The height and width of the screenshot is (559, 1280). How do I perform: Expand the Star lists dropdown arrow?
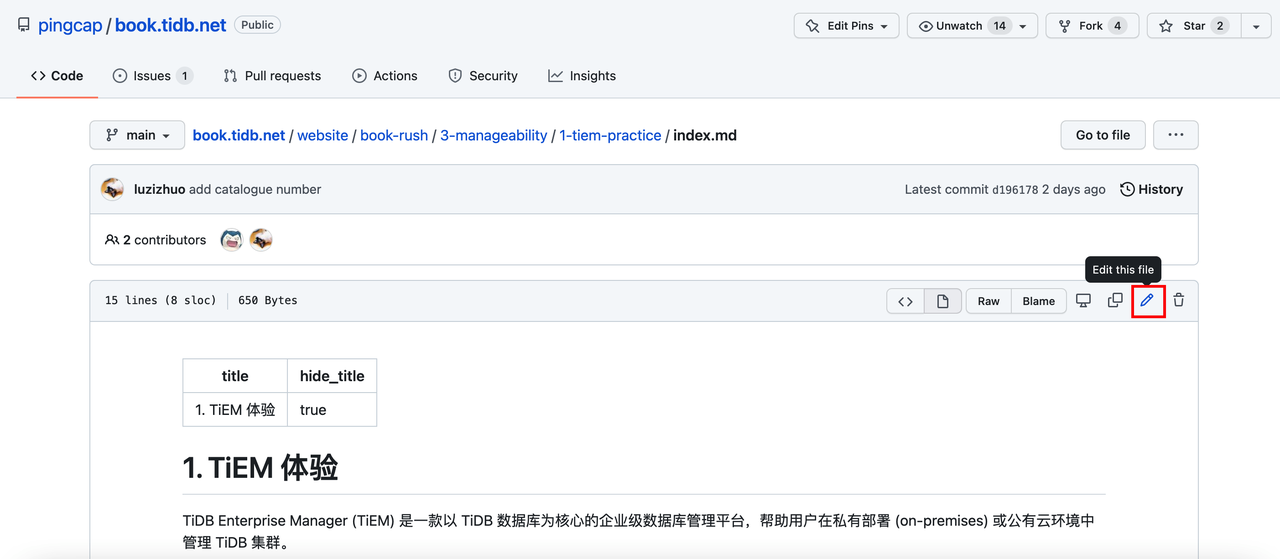click(1256, 26)
